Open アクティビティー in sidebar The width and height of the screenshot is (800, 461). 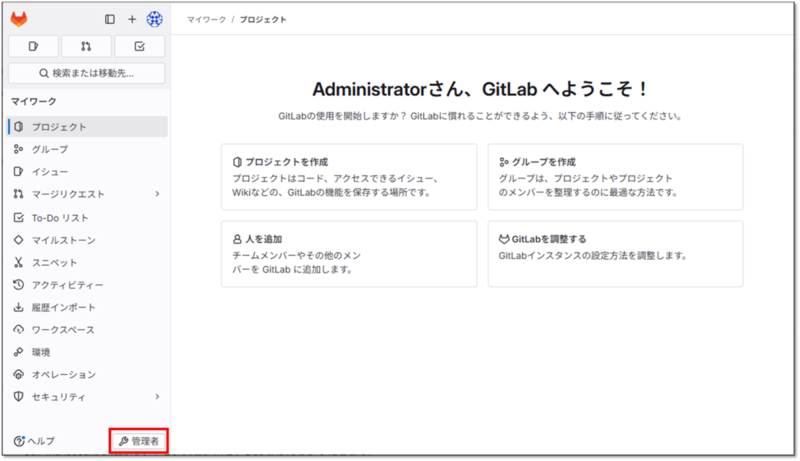coord(88,285)
